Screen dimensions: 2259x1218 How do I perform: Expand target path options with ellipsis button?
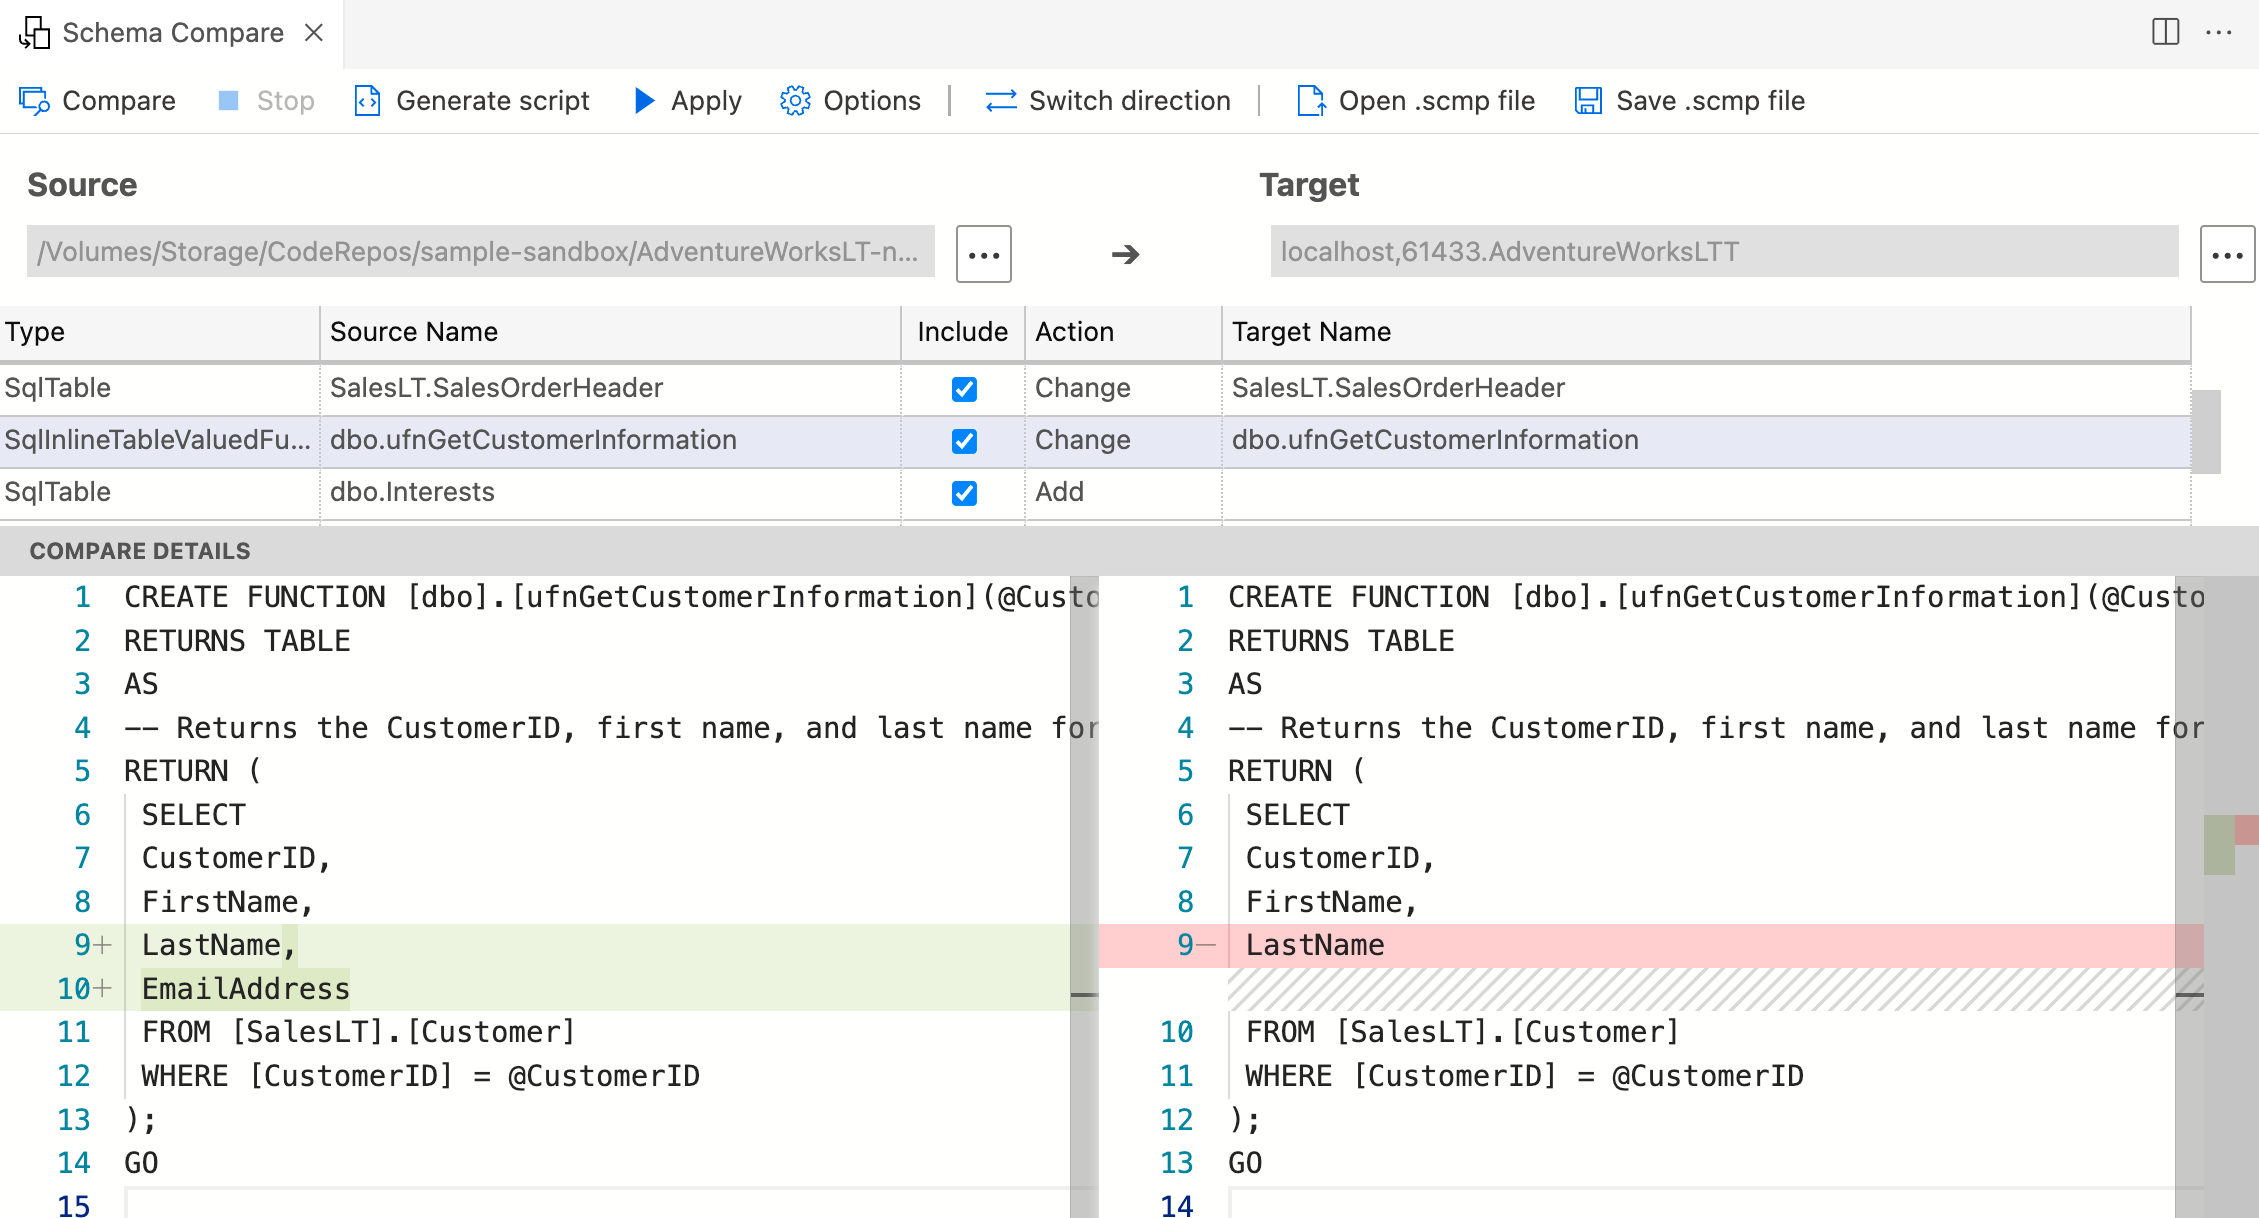click(2224, 250)
